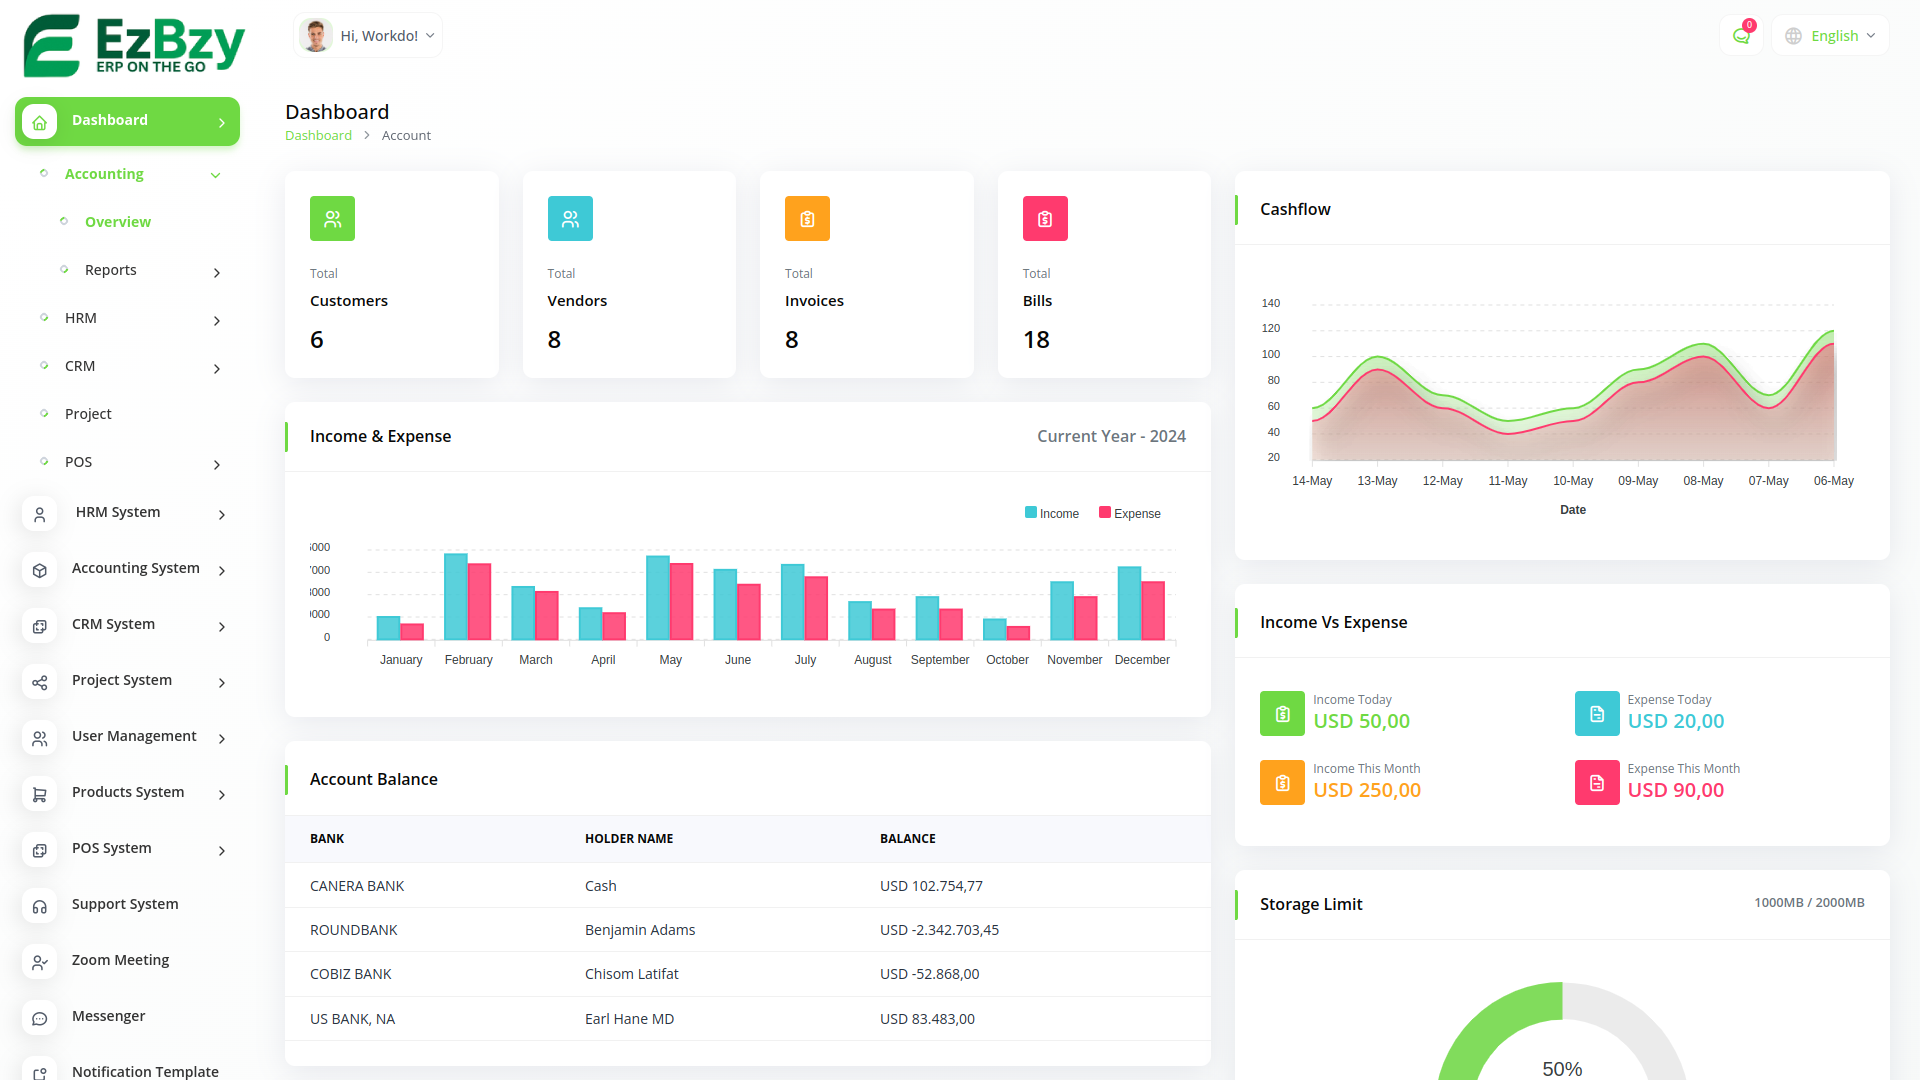Open the Messenger sidebar icon

(x=40, y=1018)
